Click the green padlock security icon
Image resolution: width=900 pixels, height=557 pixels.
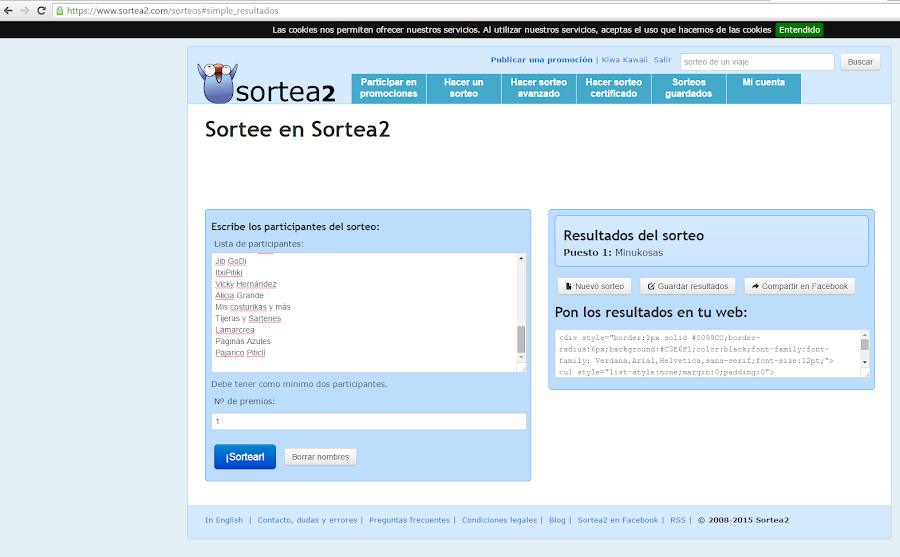pos(59,10)
